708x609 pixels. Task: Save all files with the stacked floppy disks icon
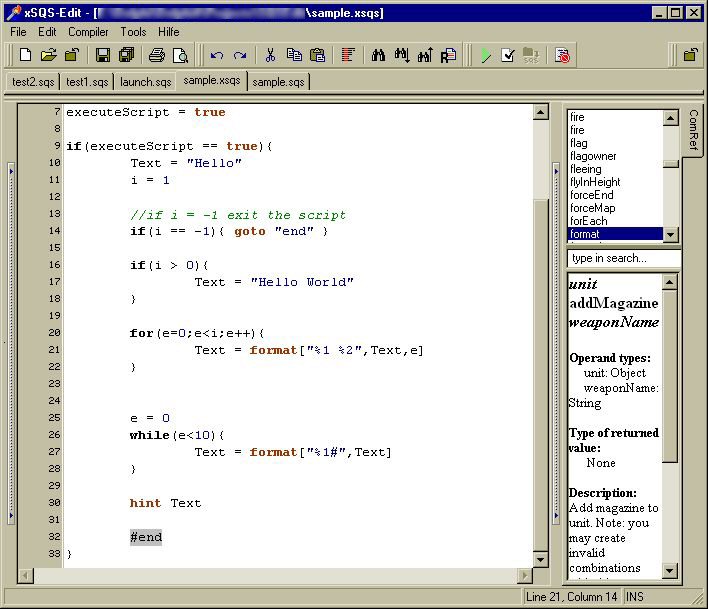coord(126,56)
